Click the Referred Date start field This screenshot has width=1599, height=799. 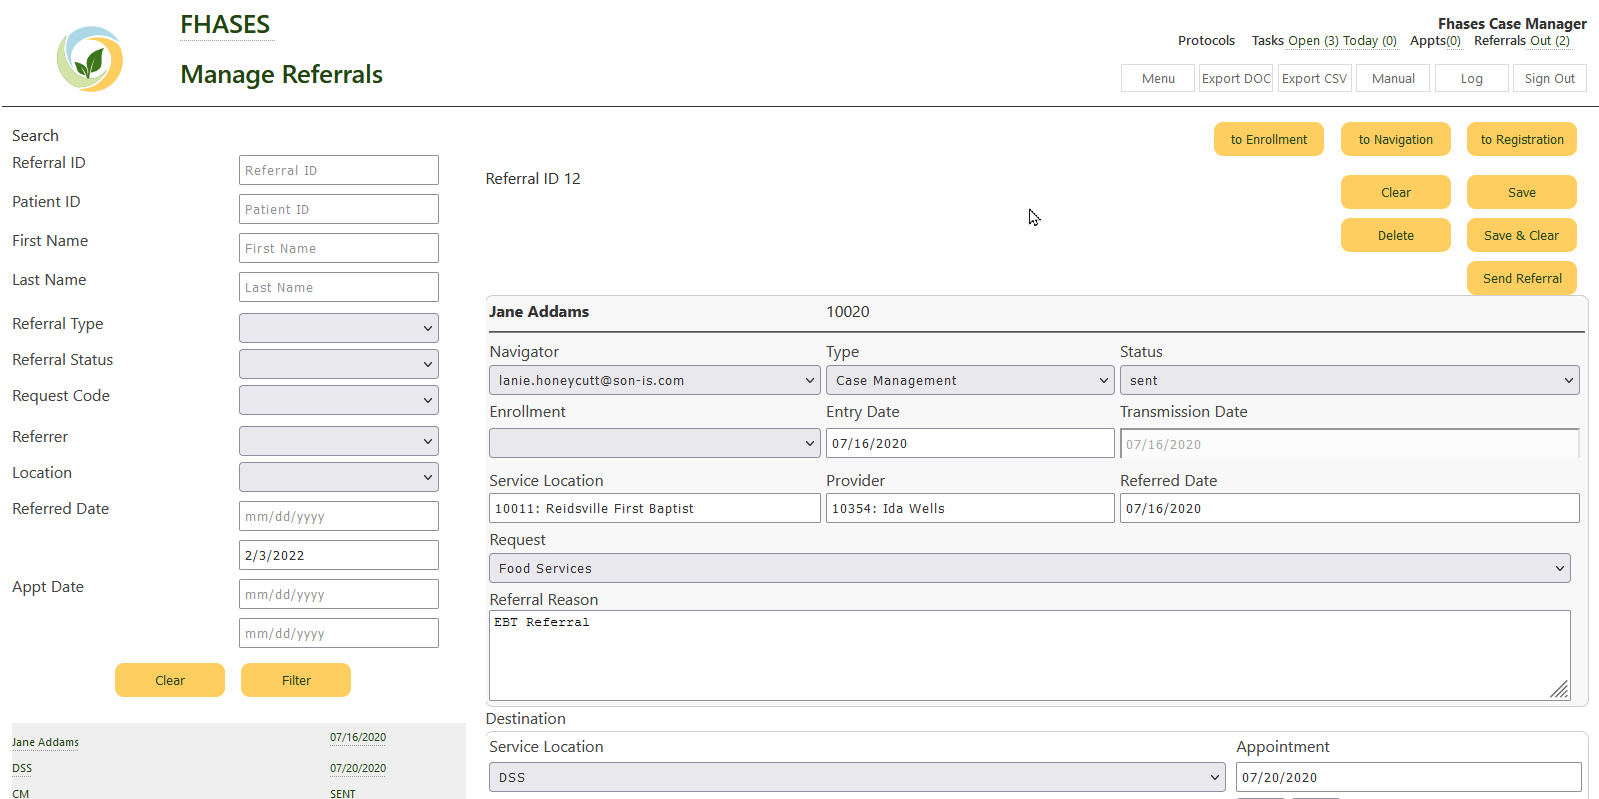coord(339,516)
